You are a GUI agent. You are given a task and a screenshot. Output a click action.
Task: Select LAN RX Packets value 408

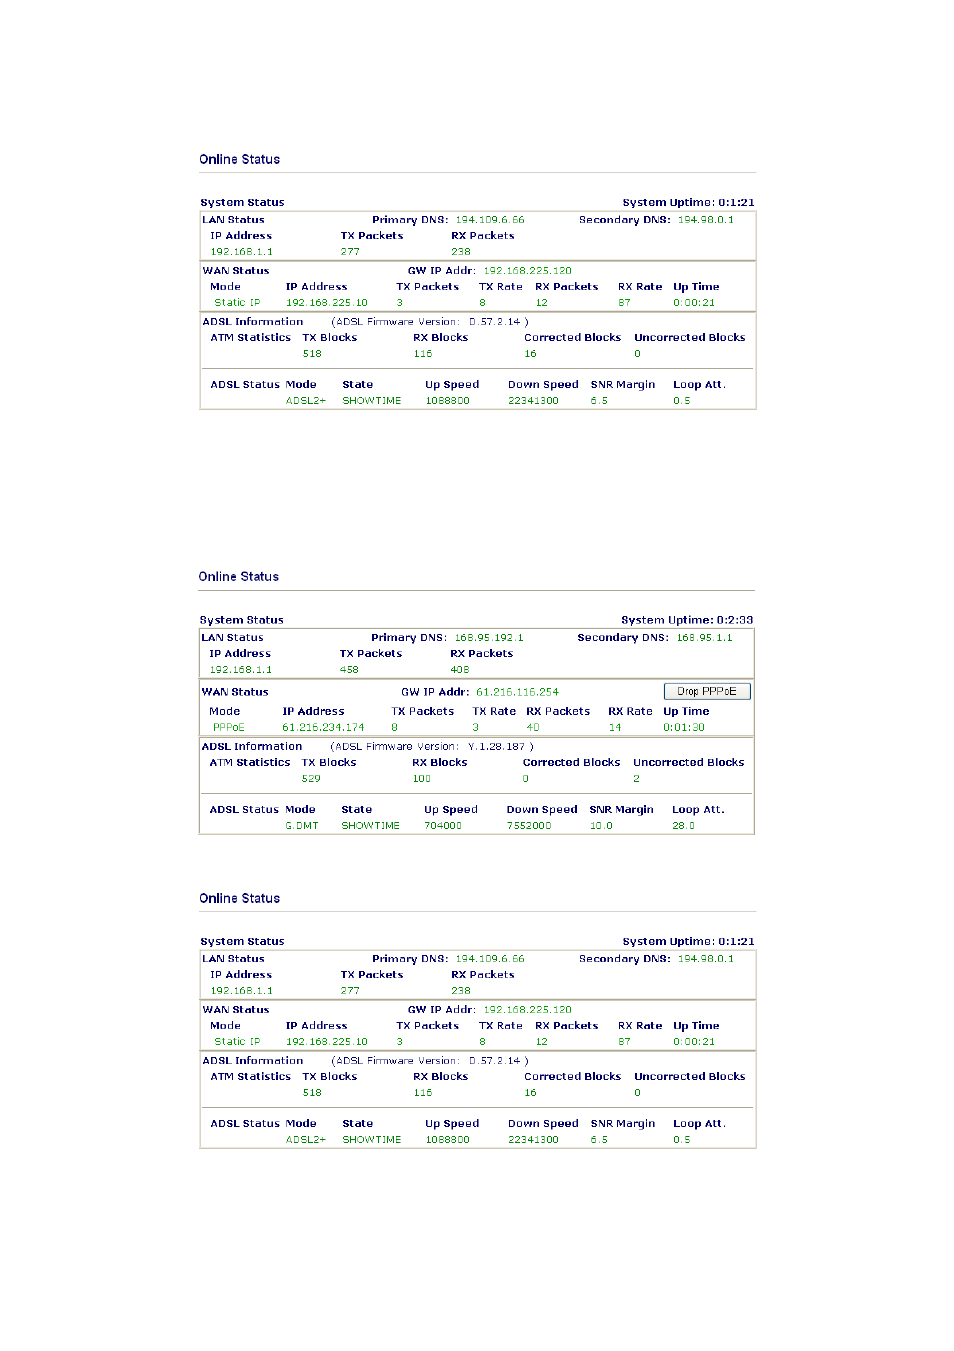460,670
